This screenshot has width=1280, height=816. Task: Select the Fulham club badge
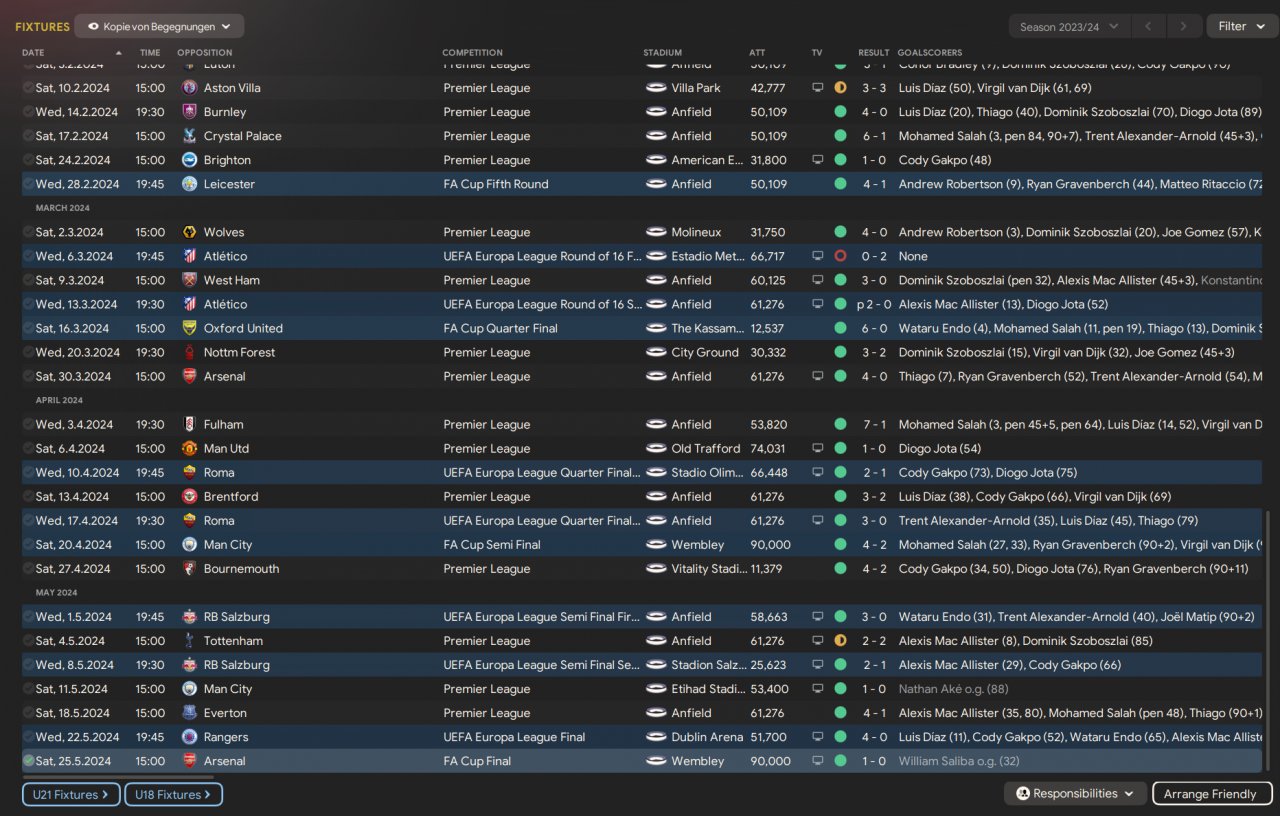pyautogui.click(x=190, y=424)
